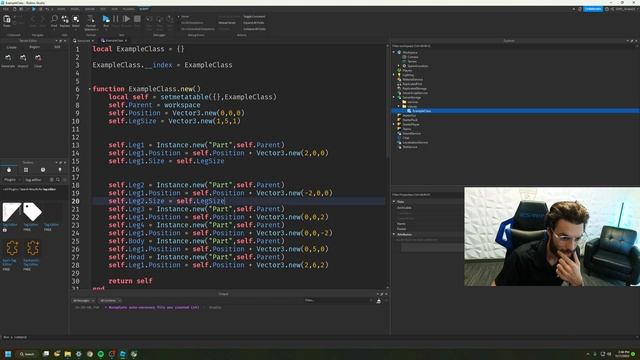
Task: Open the All Contexts dropdown in Output
Action: point(111,301)
